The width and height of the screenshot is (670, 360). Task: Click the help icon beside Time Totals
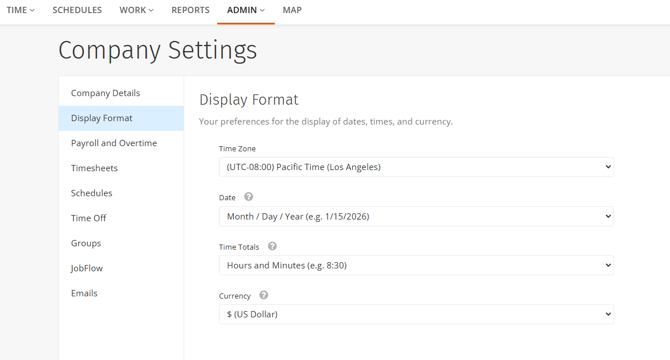coord(272,246)
